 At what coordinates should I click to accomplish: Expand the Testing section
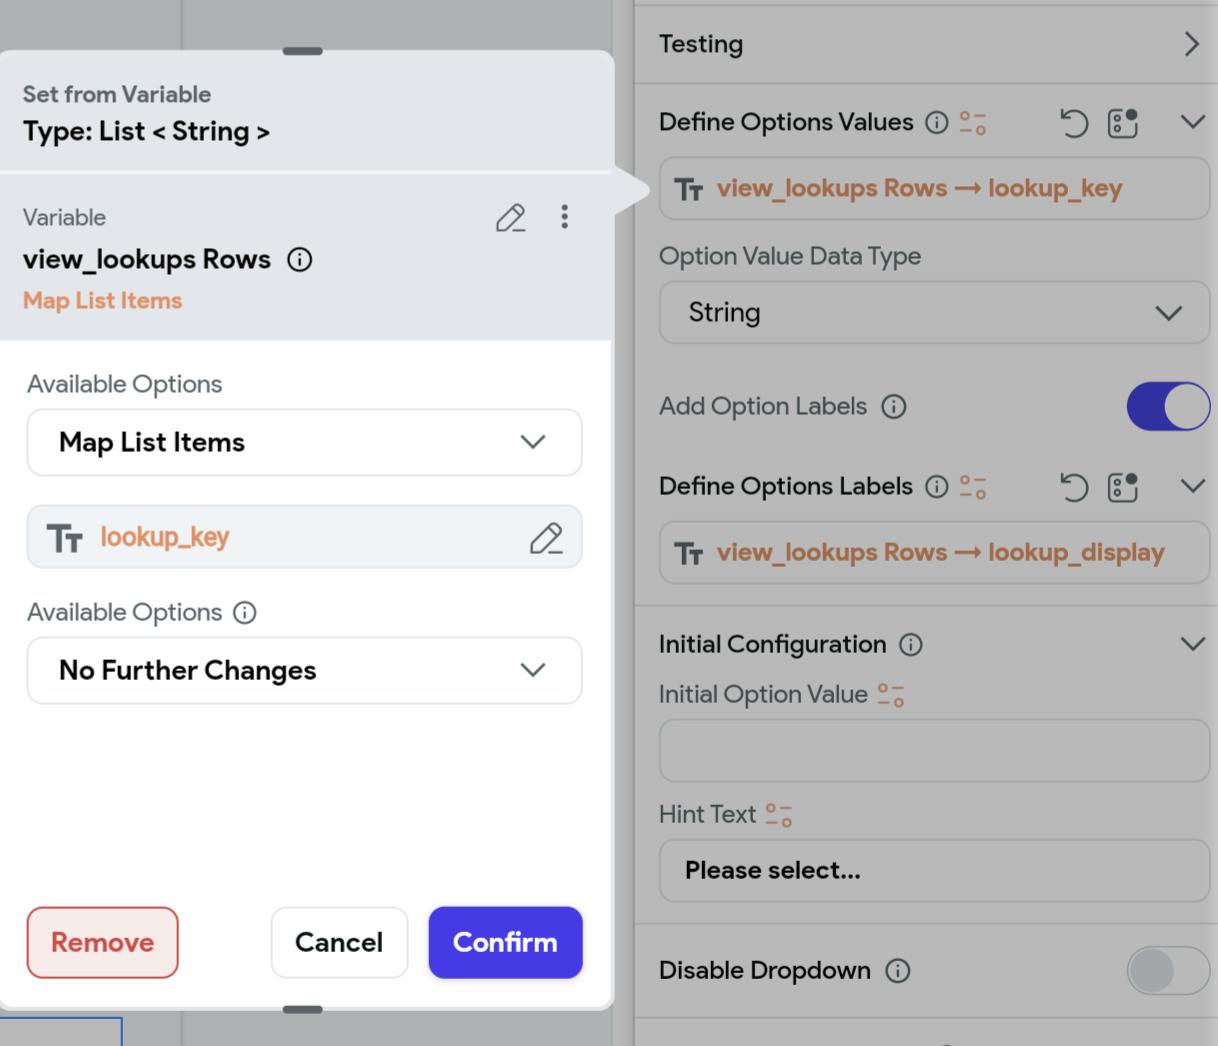pyautogui.click(x=1190, y=44)
